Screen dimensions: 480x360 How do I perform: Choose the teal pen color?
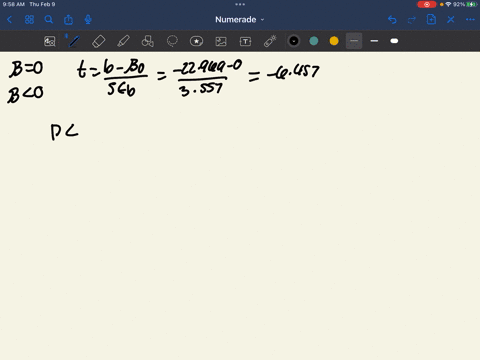coord(314,41)
